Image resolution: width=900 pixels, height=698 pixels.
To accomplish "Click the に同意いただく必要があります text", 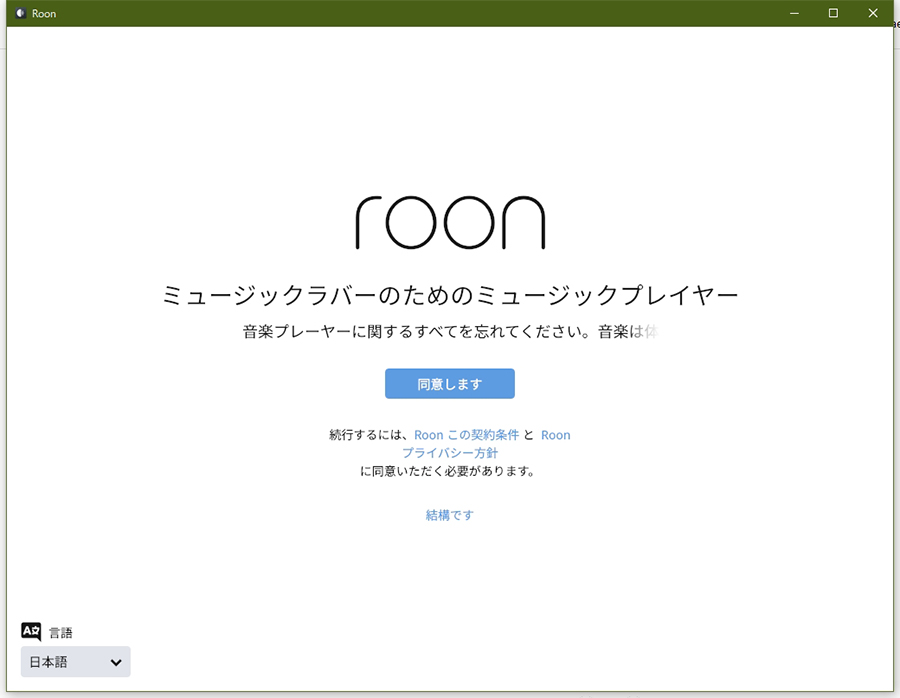I will [x=447, y=471].
